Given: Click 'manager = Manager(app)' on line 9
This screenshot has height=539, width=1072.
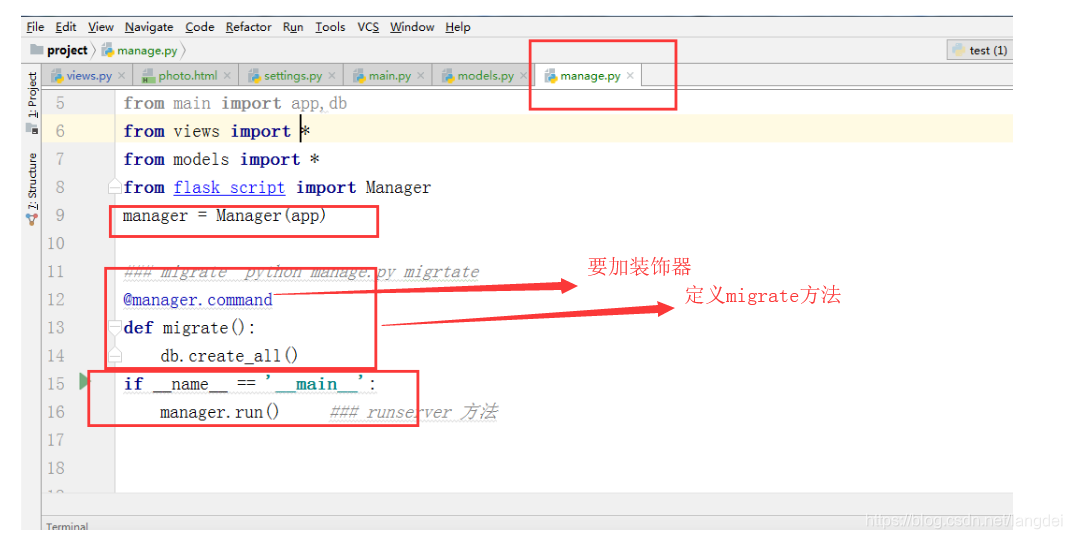Looking at the screenshot, I should pos(224,215).
